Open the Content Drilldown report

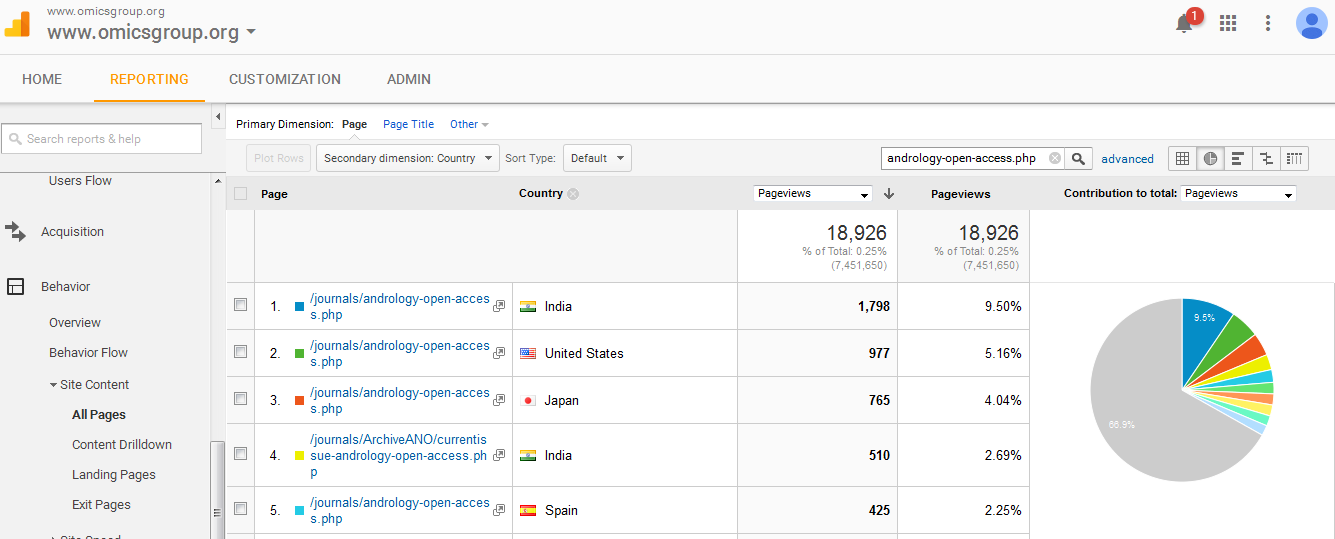tap(122, 445)
